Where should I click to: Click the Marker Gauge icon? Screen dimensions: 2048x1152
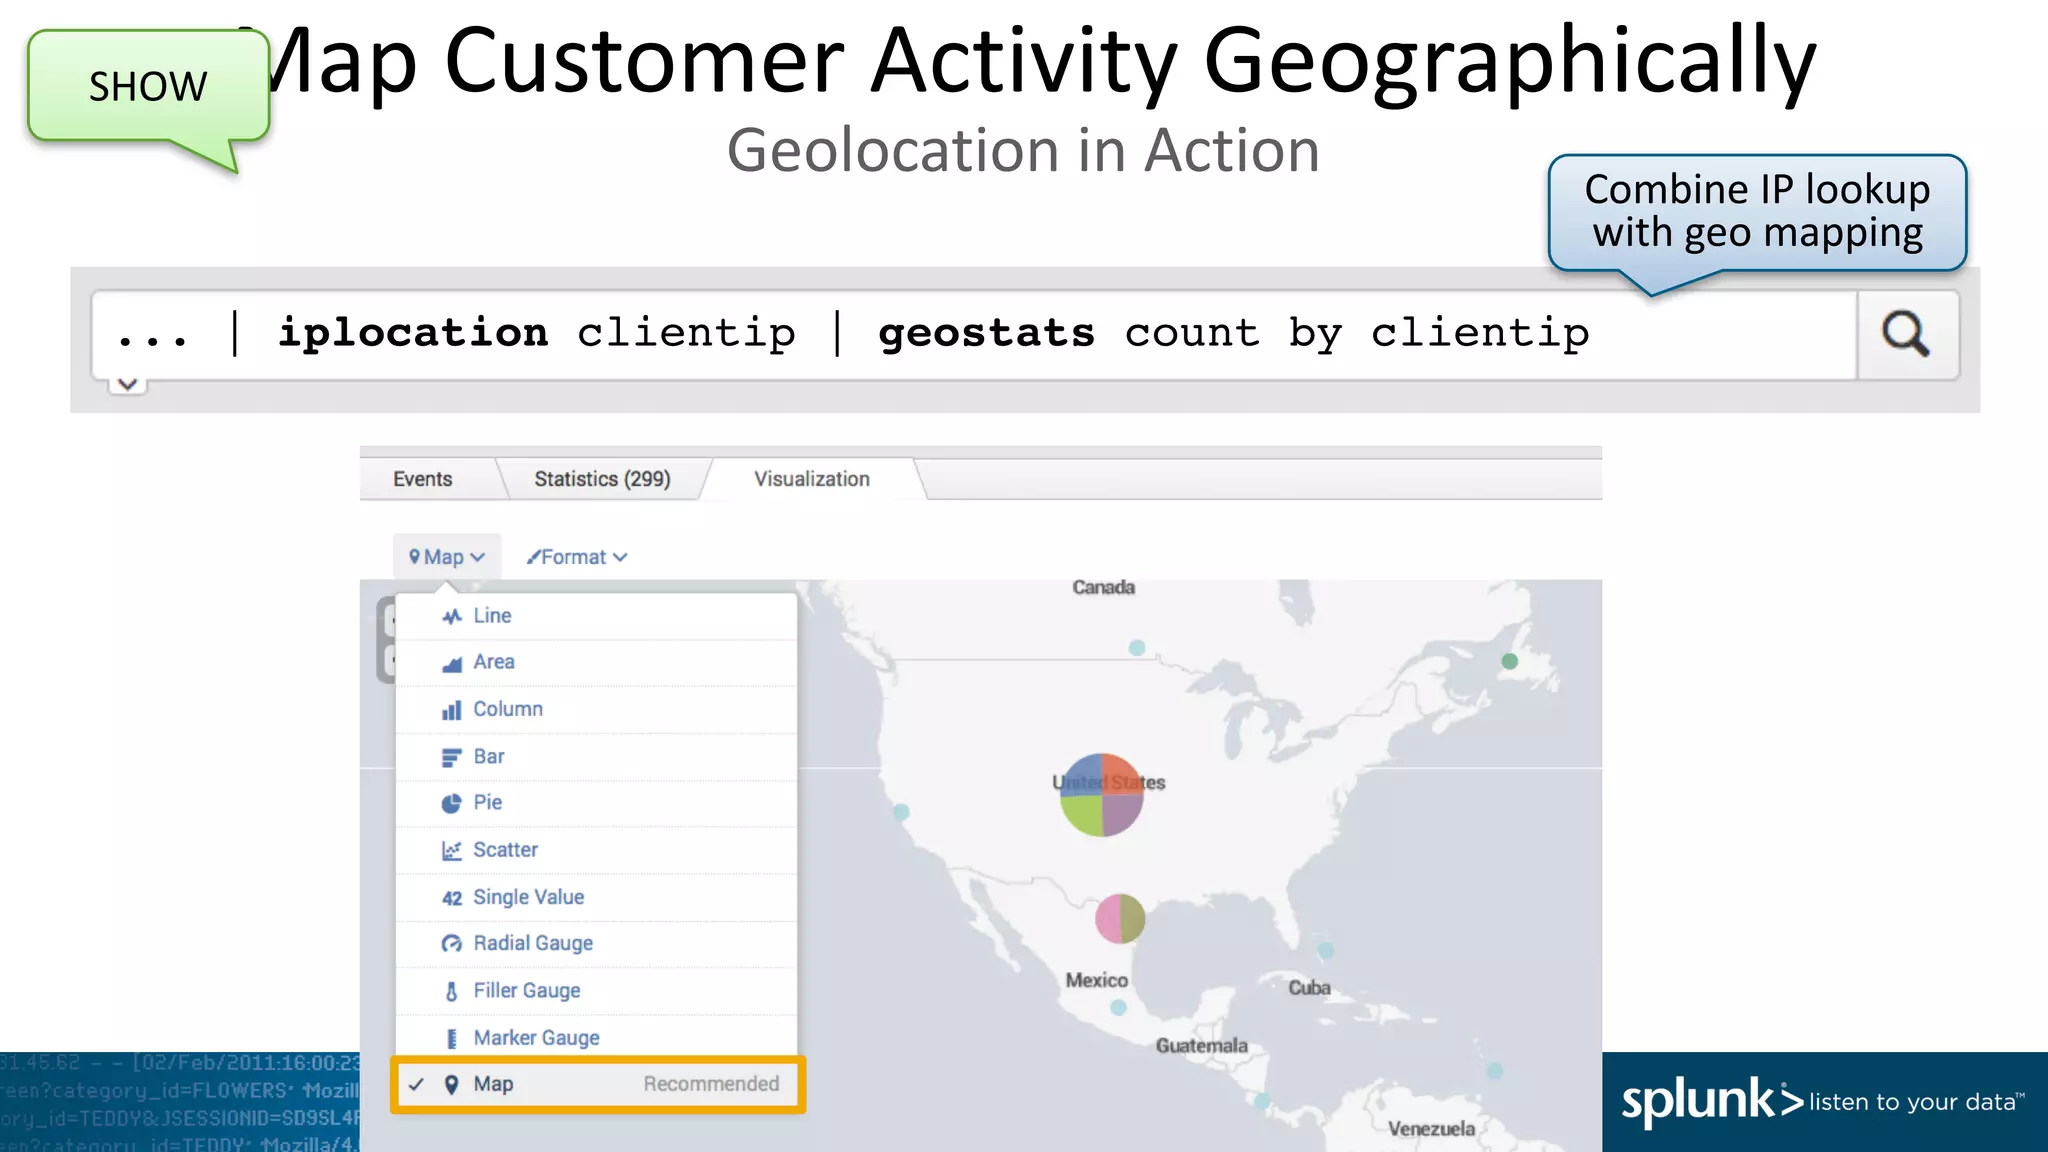(x=452, y=1038)
